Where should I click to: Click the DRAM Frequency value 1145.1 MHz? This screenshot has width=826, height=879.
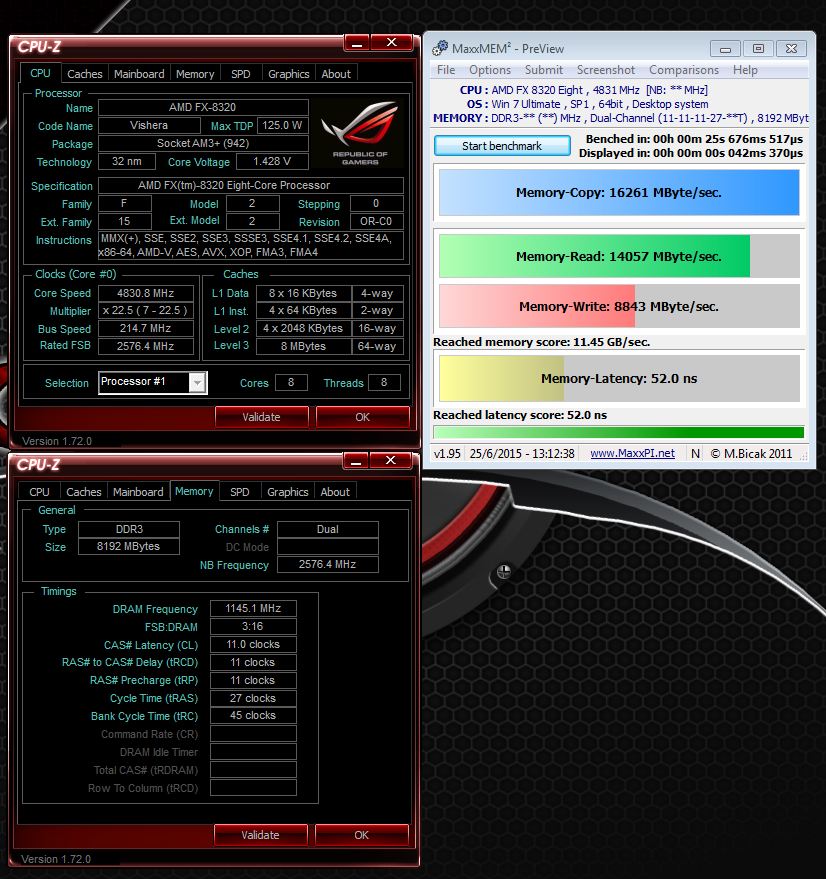[253, 608]
